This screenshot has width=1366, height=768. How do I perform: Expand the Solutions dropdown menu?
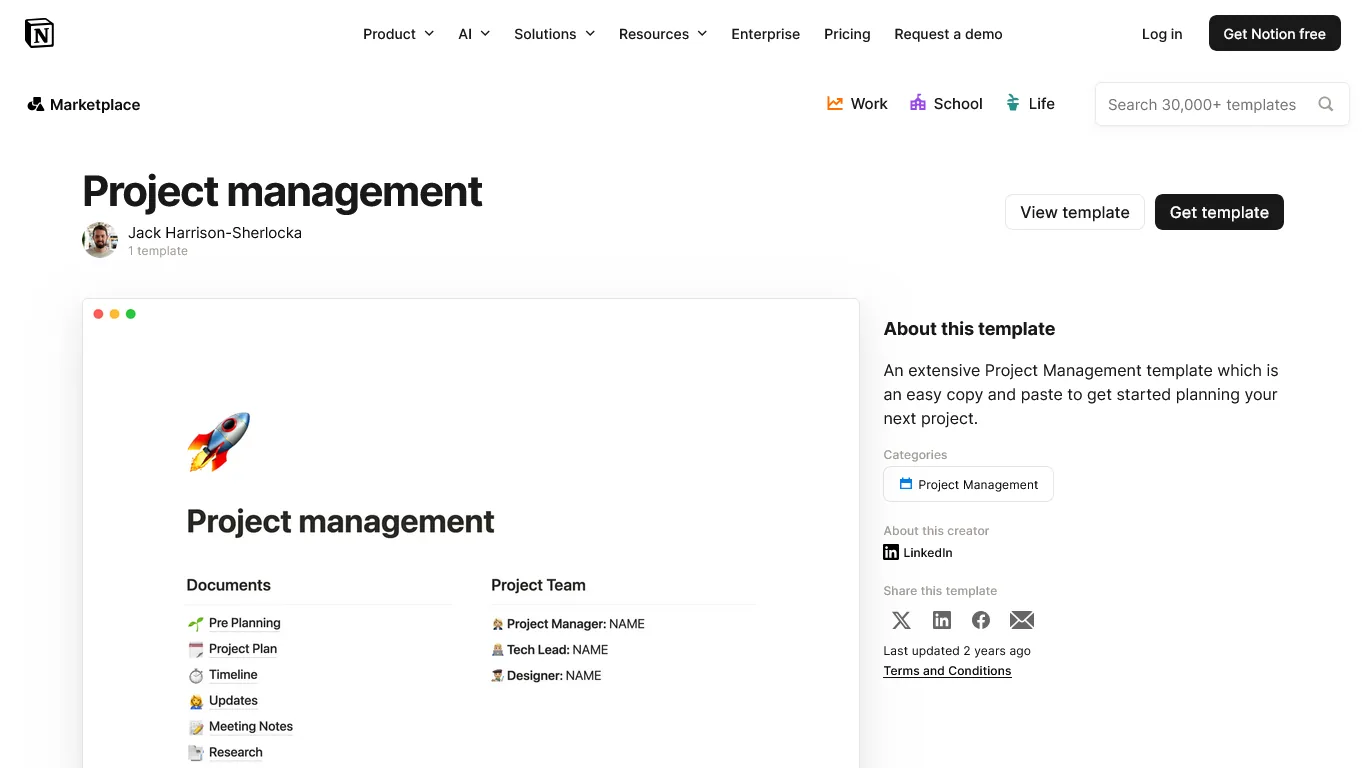[554, 34]
